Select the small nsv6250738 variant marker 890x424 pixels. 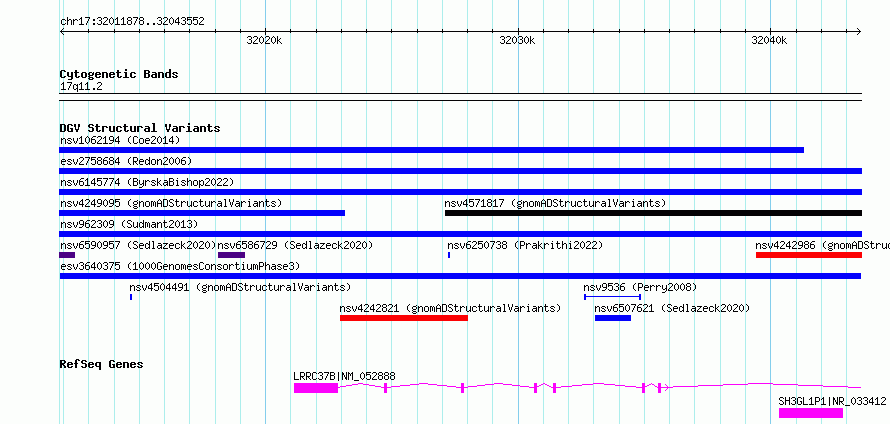449,255
